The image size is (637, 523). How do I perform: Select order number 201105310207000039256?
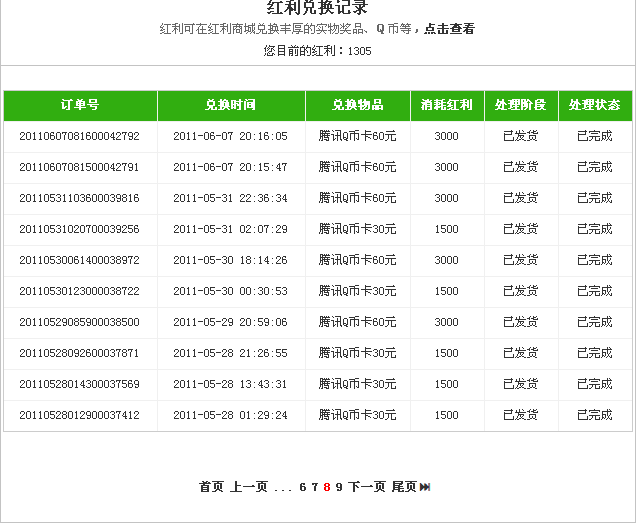pos(80,229)
